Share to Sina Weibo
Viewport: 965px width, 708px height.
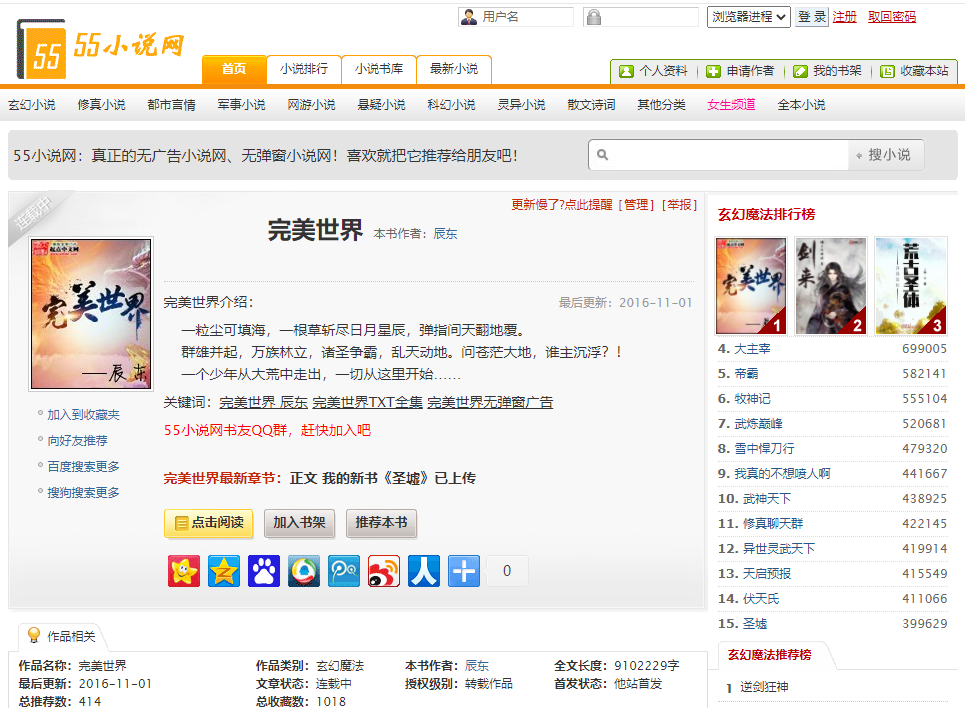383,570
